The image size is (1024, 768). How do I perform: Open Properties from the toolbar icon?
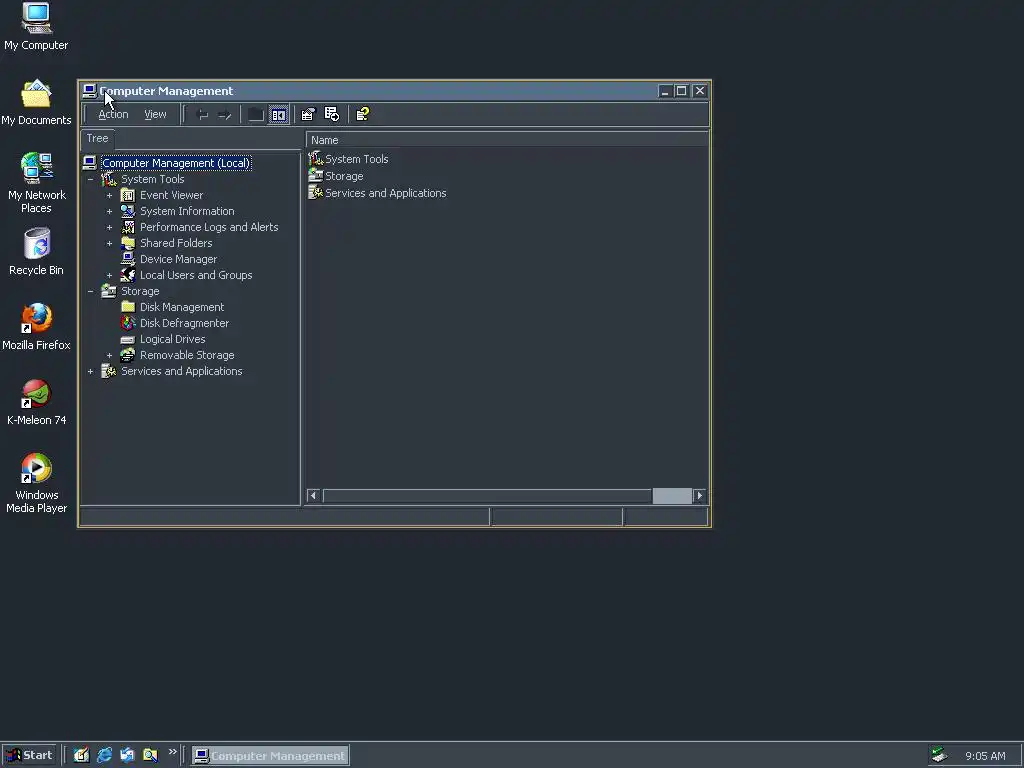pyautogui.click(x=308, y=115)
